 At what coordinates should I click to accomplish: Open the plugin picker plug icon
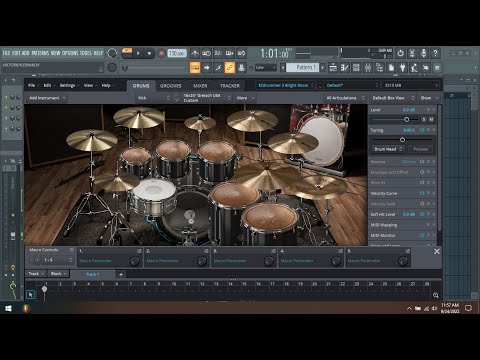tap(403, 68)
